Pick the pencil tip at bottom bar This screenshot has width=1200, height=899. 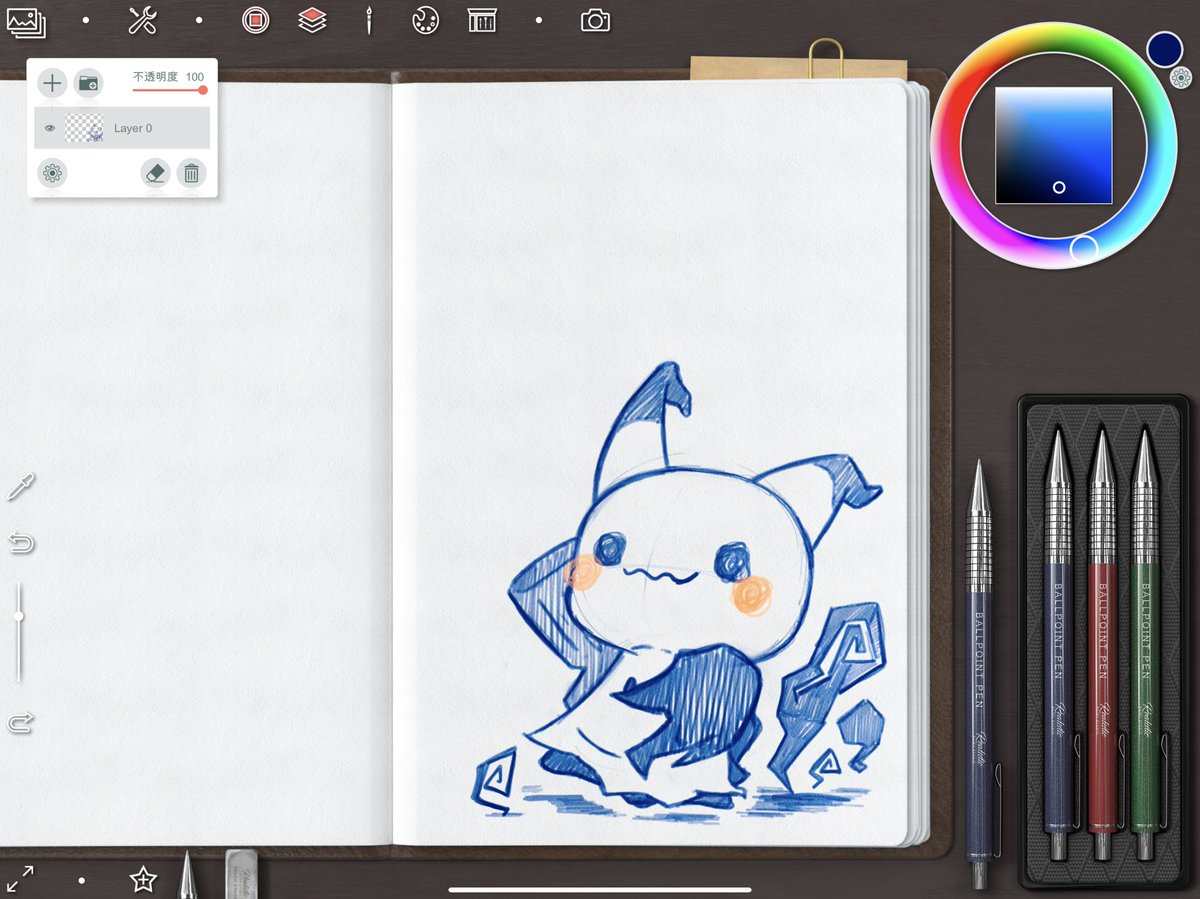(187, 876)
